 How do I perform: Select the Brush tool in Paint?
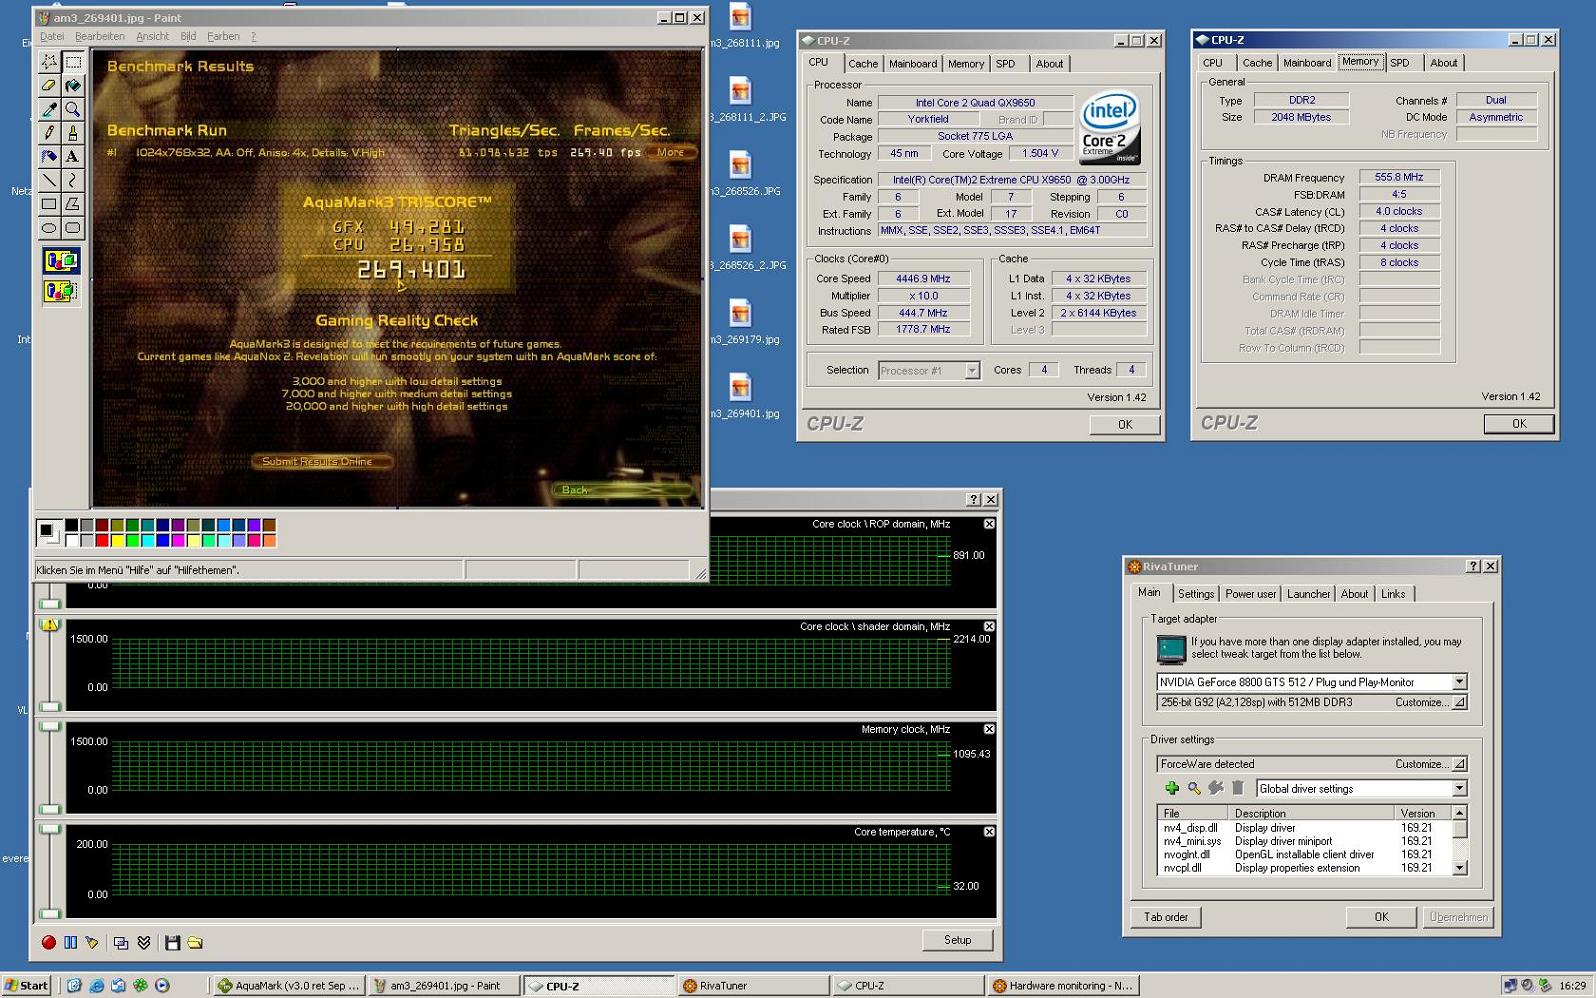pos(73,133)
